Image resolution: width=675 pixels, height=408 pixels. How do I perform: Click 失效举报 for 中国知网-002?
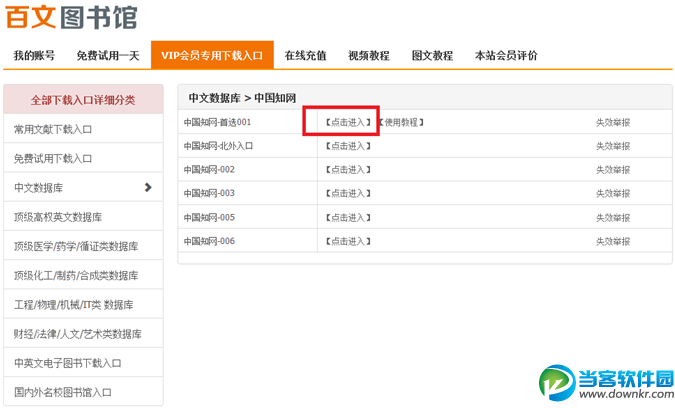click(x=613, y=170)
